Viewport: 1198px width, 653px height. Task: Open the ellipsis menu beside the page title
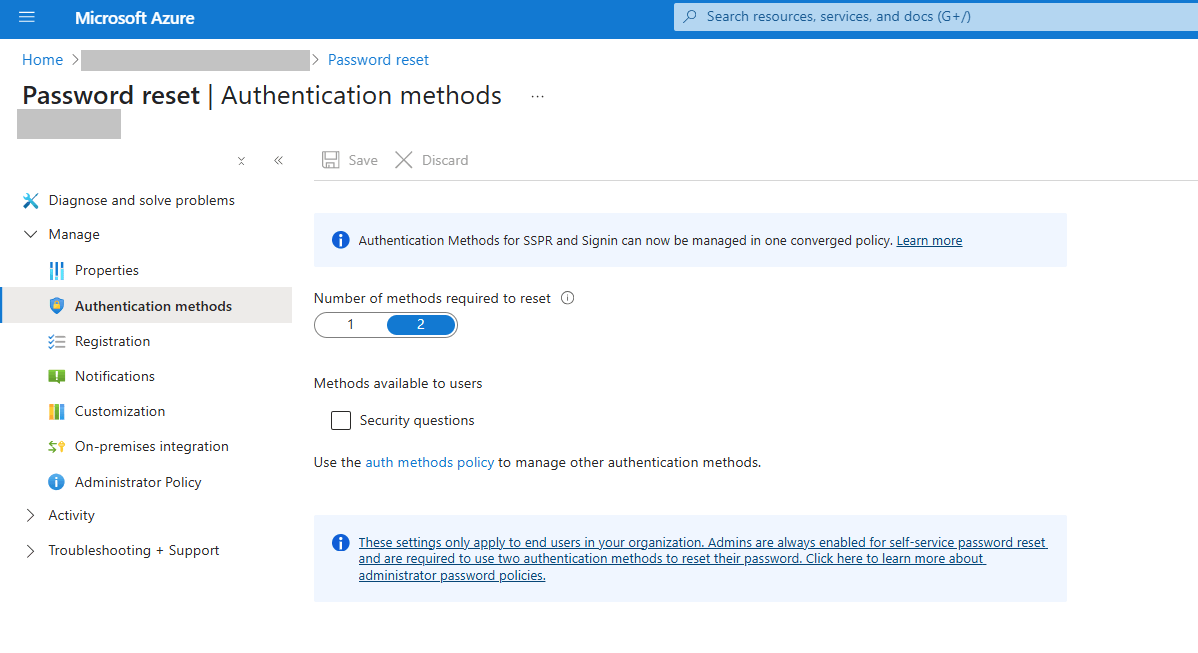coord(537,95)
